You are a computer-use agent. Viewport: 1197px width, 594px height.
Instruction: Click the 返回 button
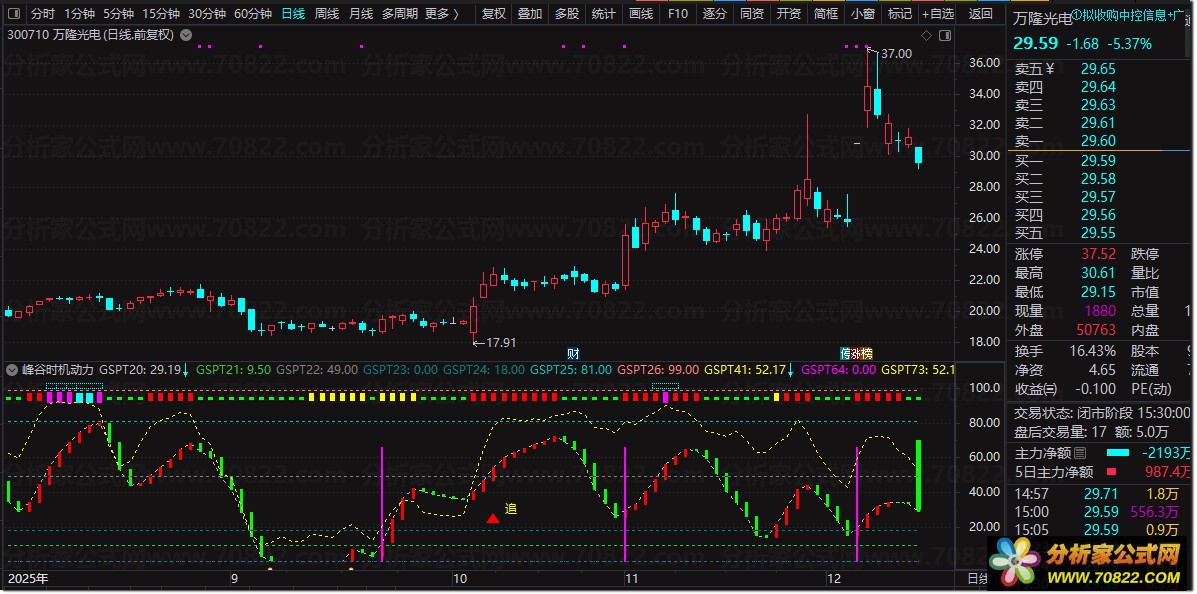click(x=981, y=14)
